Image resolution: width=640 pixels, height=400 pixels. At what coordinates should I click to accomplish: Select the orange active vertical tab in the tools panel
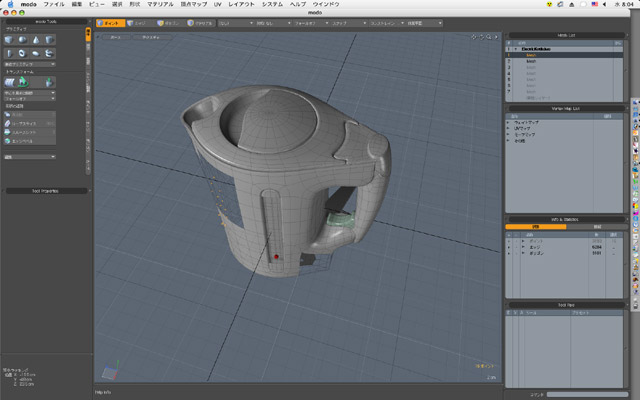(88, 34)
